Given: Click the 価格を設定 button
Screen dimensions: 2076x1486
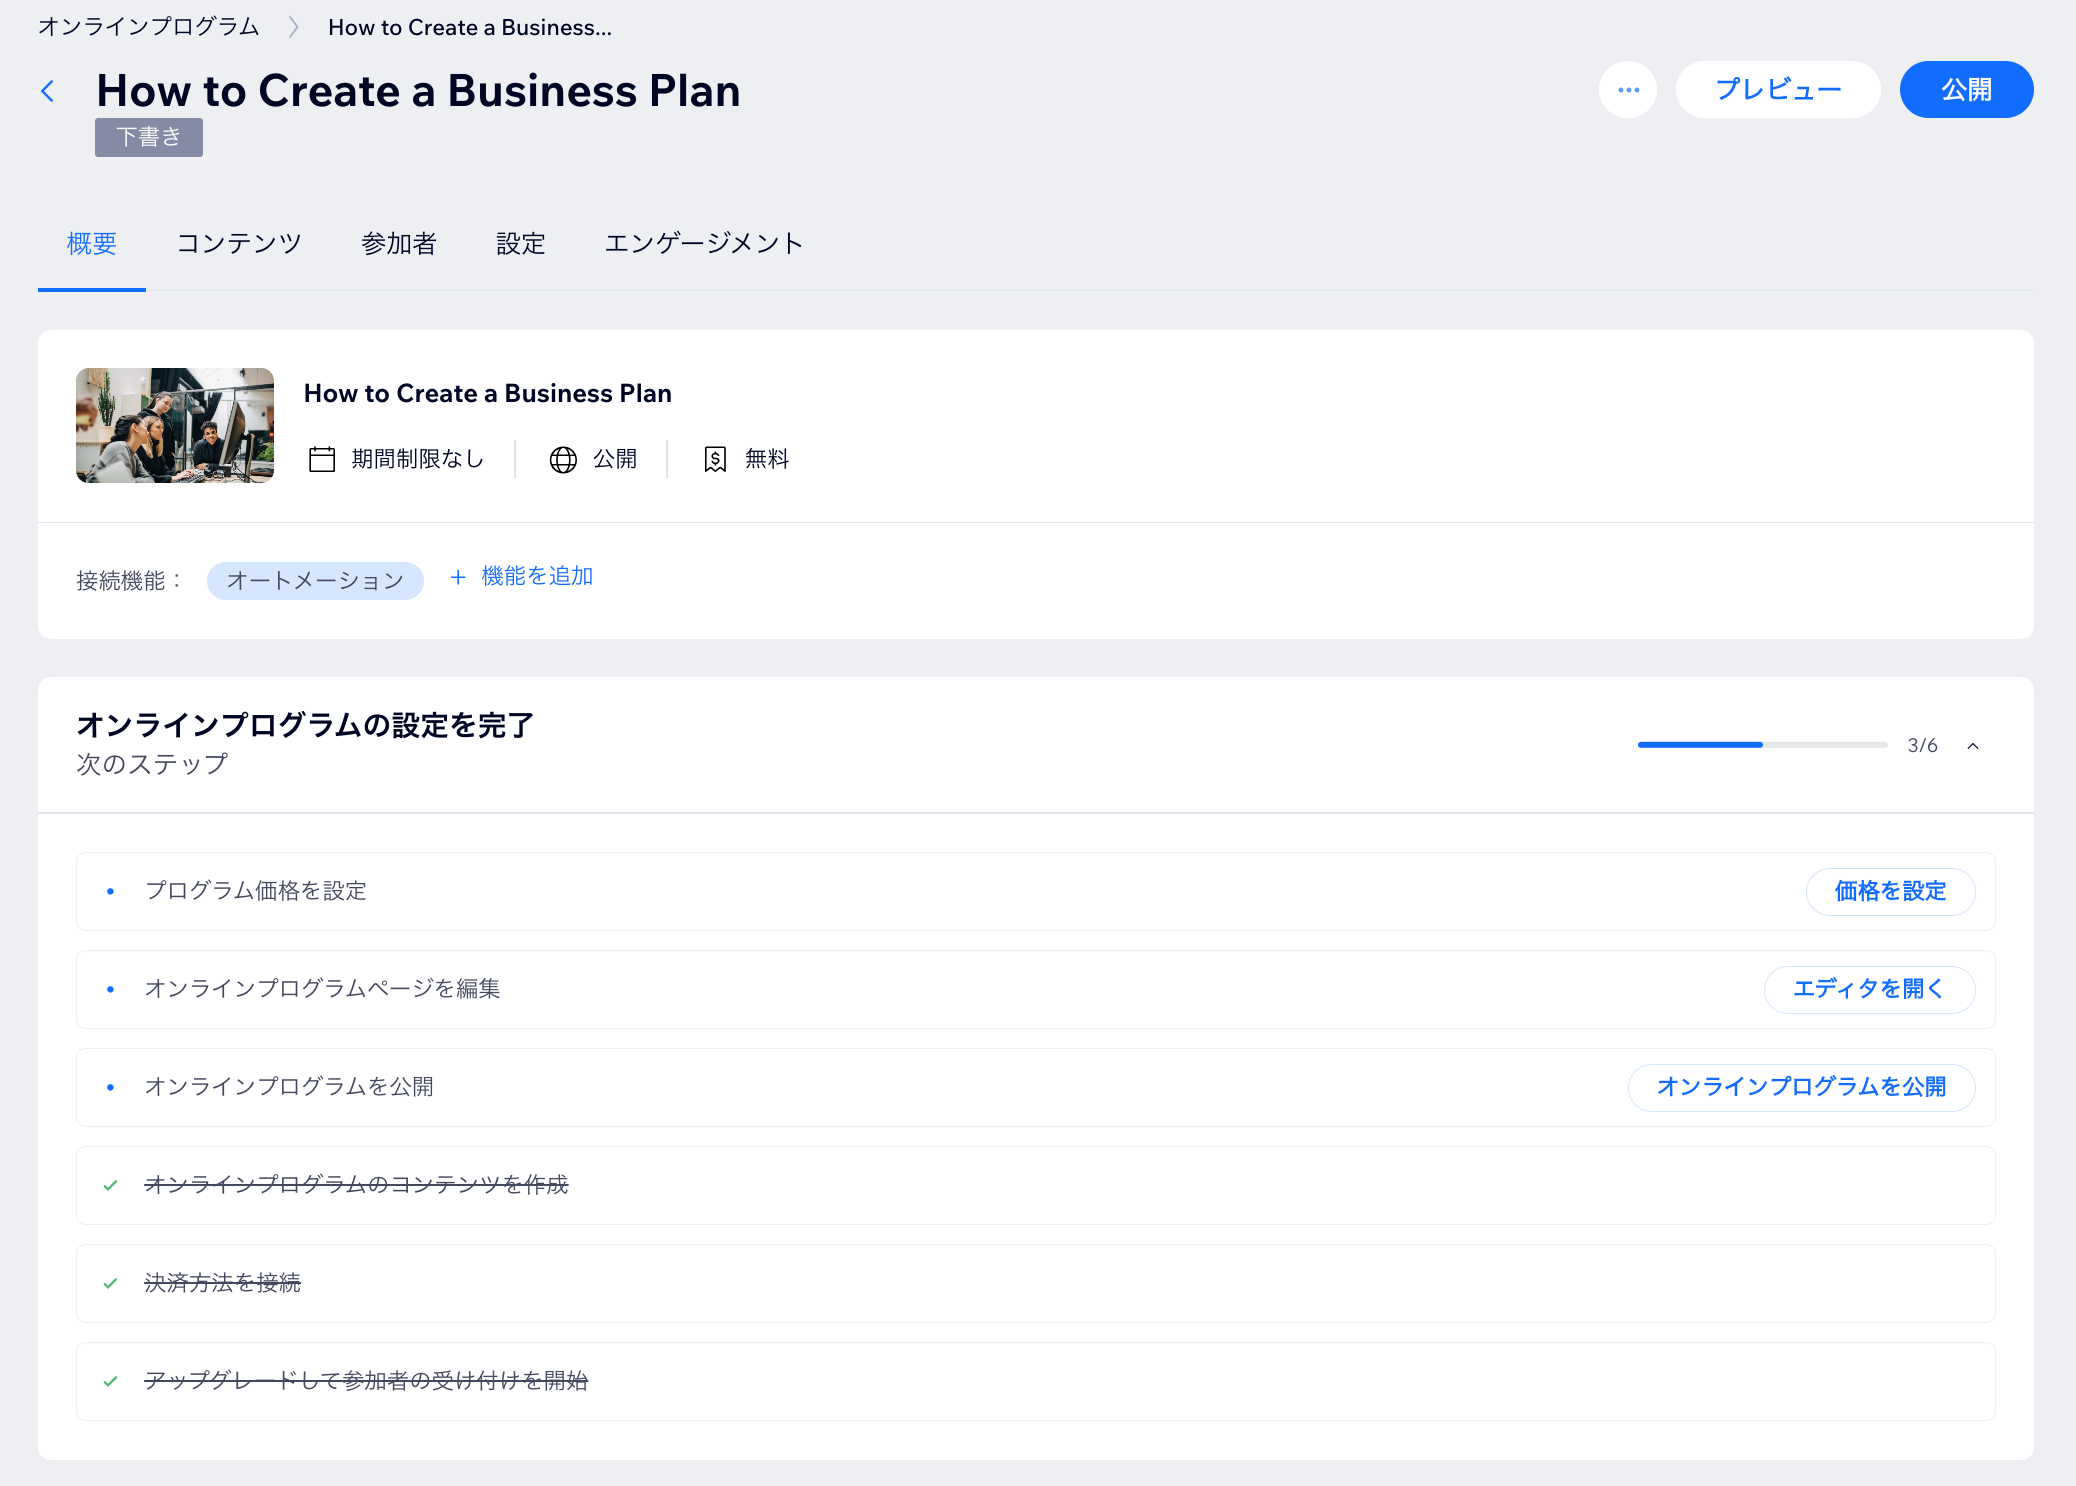Looking at the screenshot, I should coord(1890,891).
